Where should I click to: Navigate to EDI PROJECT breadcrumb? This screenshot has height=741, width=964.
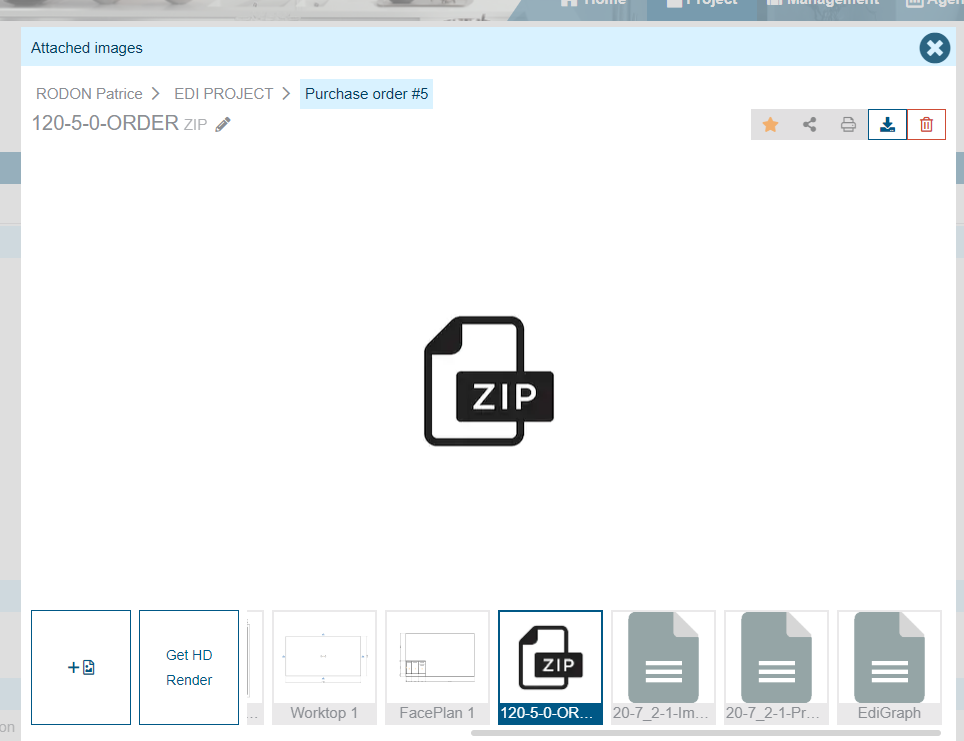point(223,94)
